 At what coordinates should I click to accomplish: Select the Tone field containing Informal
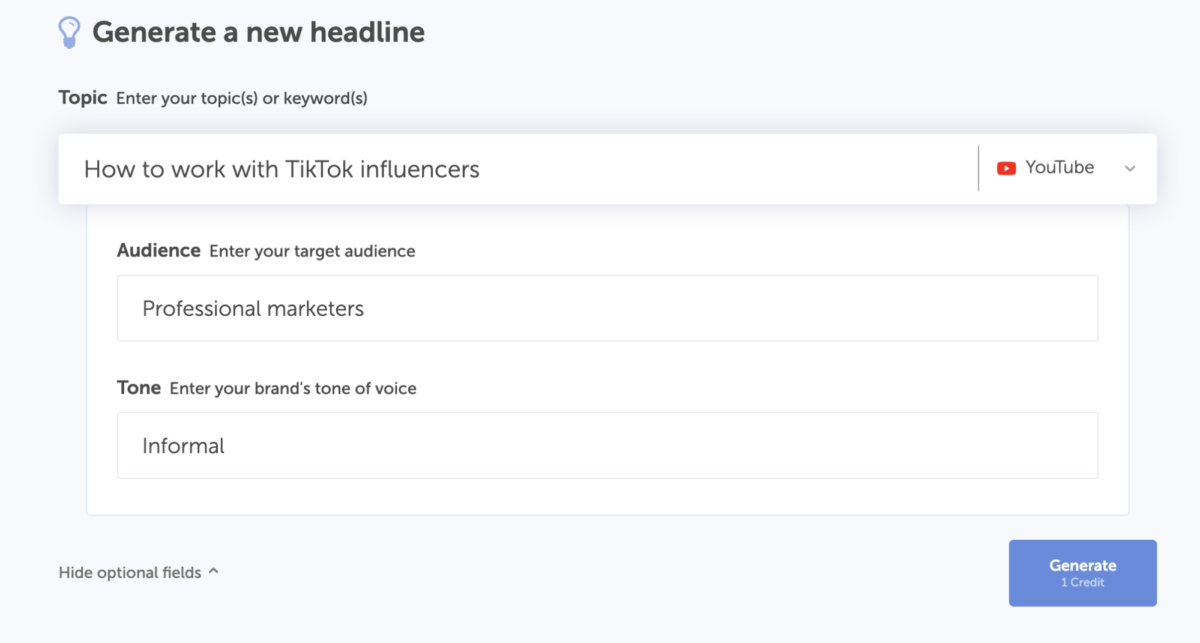click(x=607, y=445)
